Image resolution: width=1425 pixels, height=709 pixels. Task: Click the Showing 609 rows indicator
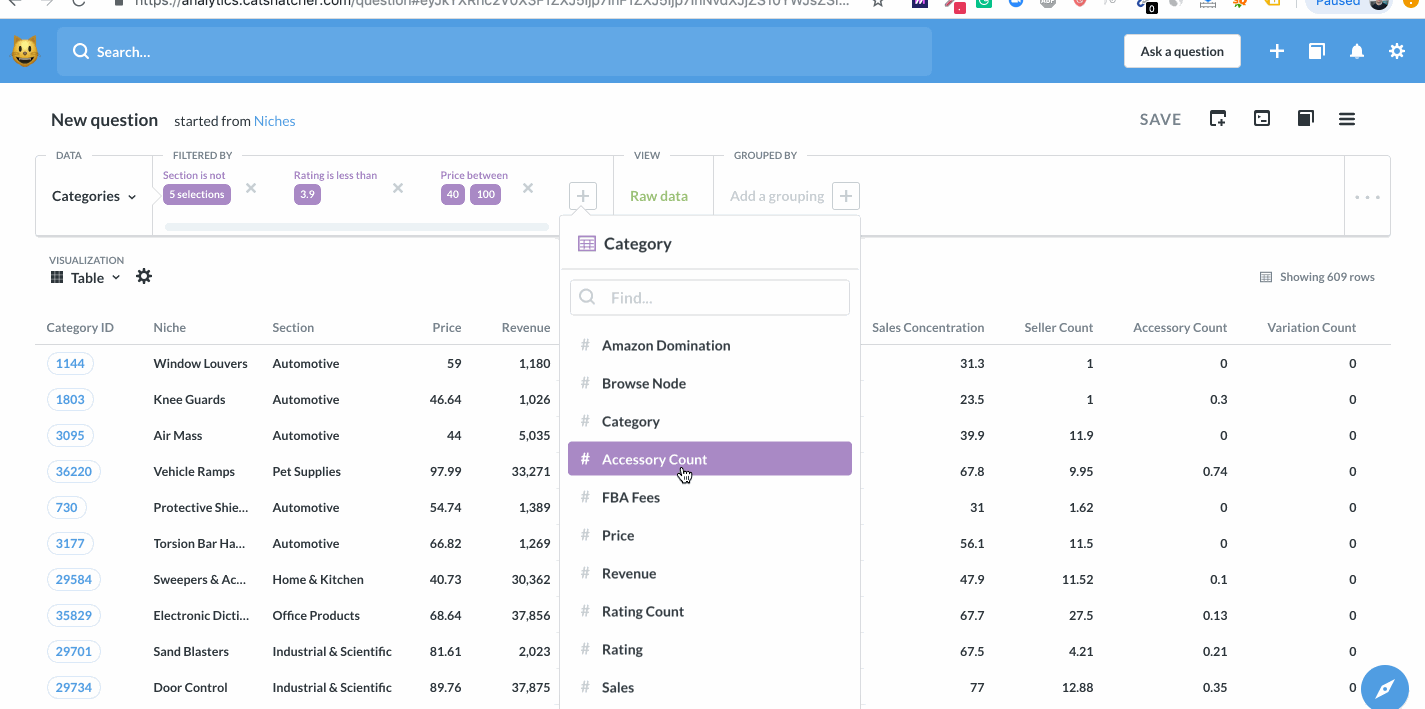click(1317, 277)
